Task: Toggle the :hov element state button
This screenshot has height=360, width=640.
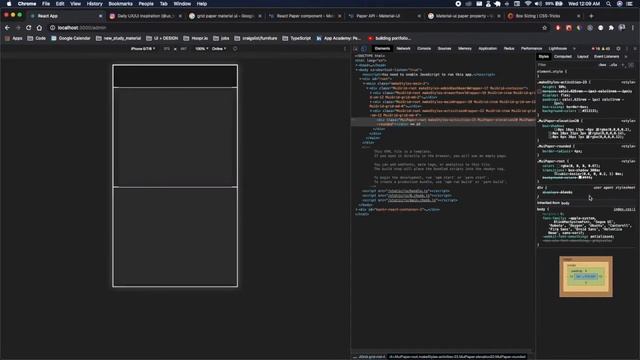Action: click(x=602, y=64)
